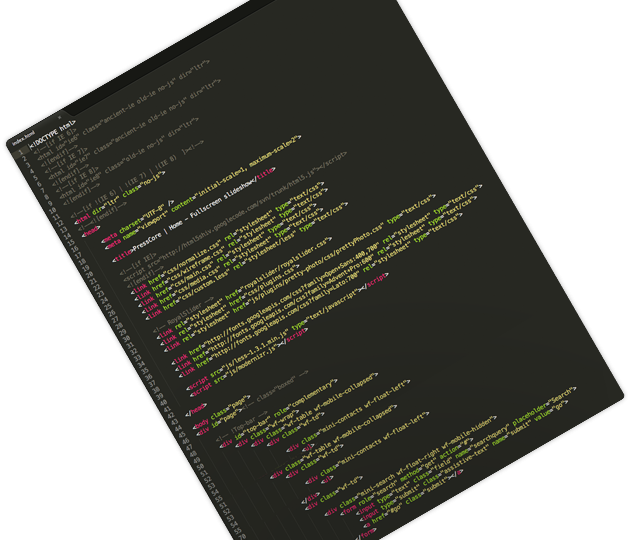The height and width of the screenshot is (540, 630).
Task: Click the body class="page" line
Action: tap(222, 413)
